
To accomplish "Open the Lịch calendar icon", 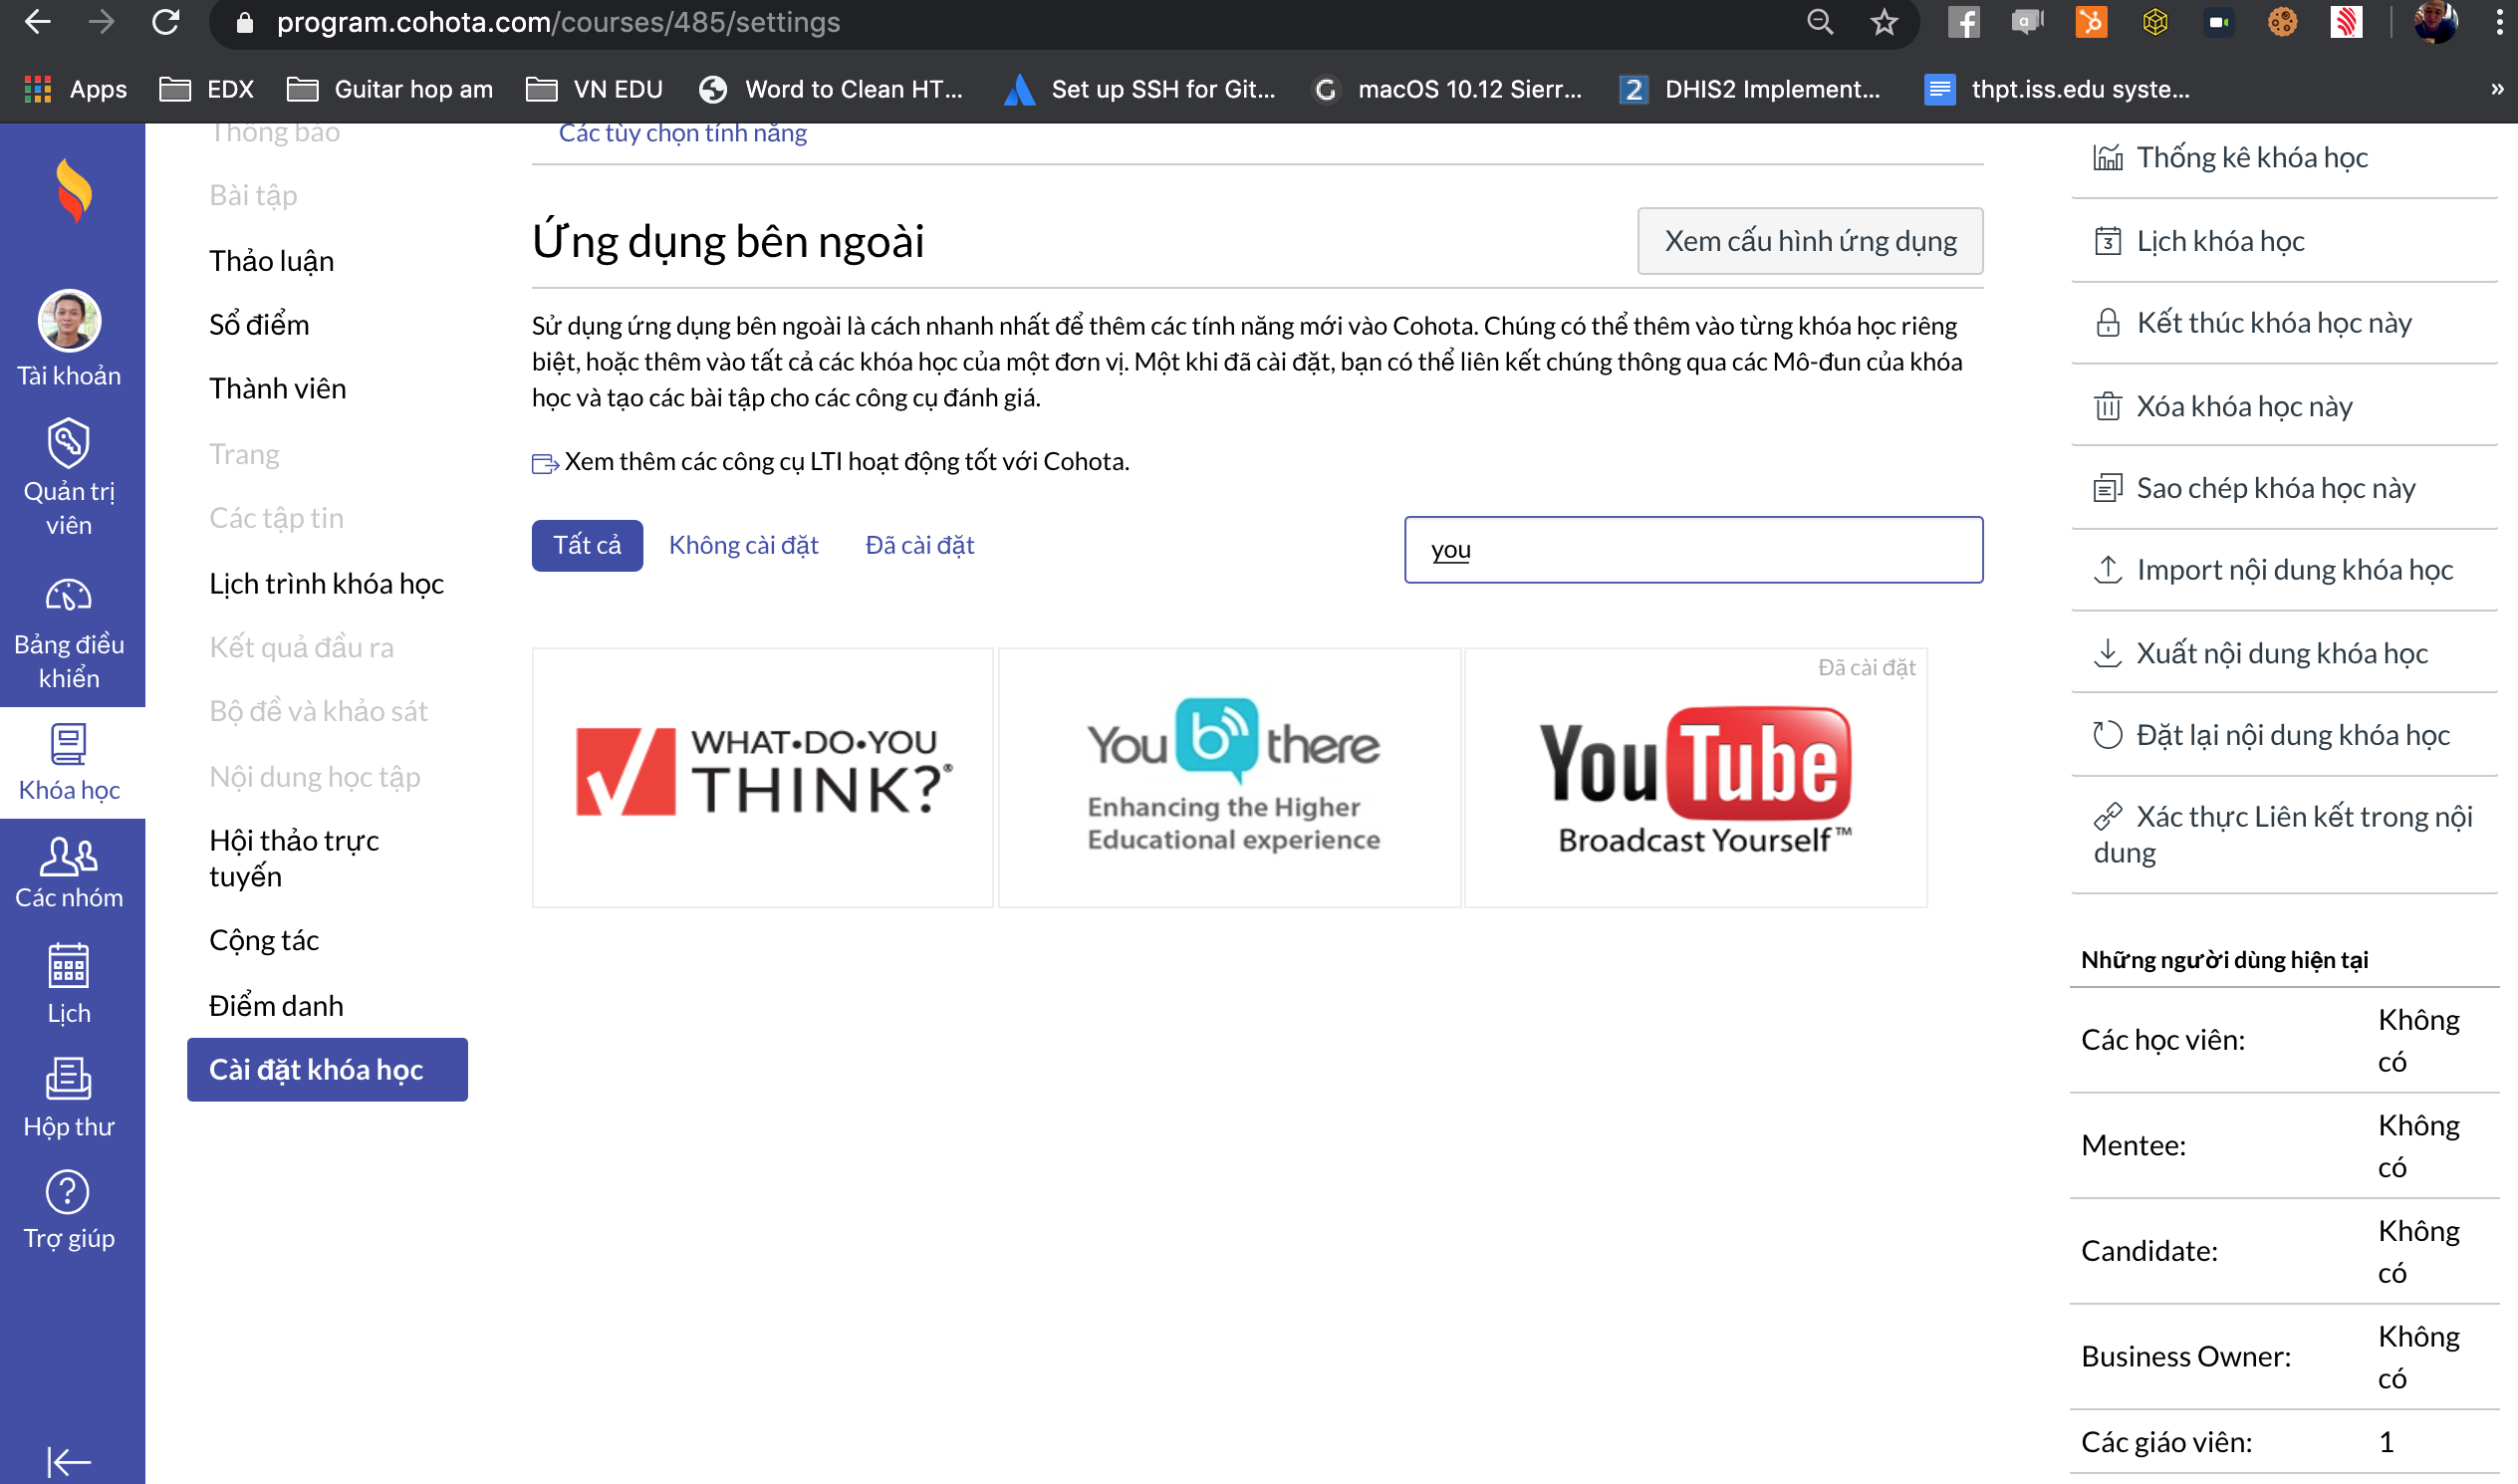I will pos(69,984).
